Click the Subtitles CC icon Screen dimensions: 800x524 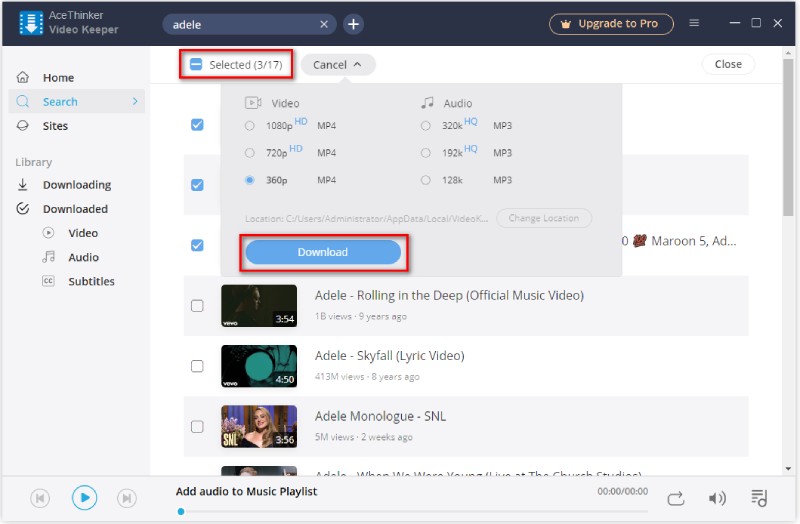point(48,281)
